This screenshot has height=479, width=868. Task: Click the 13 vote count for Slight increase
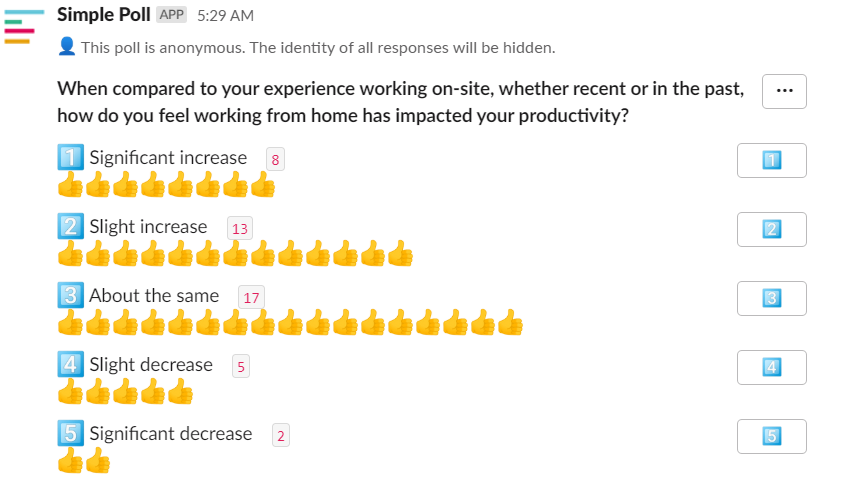point(240,228)
